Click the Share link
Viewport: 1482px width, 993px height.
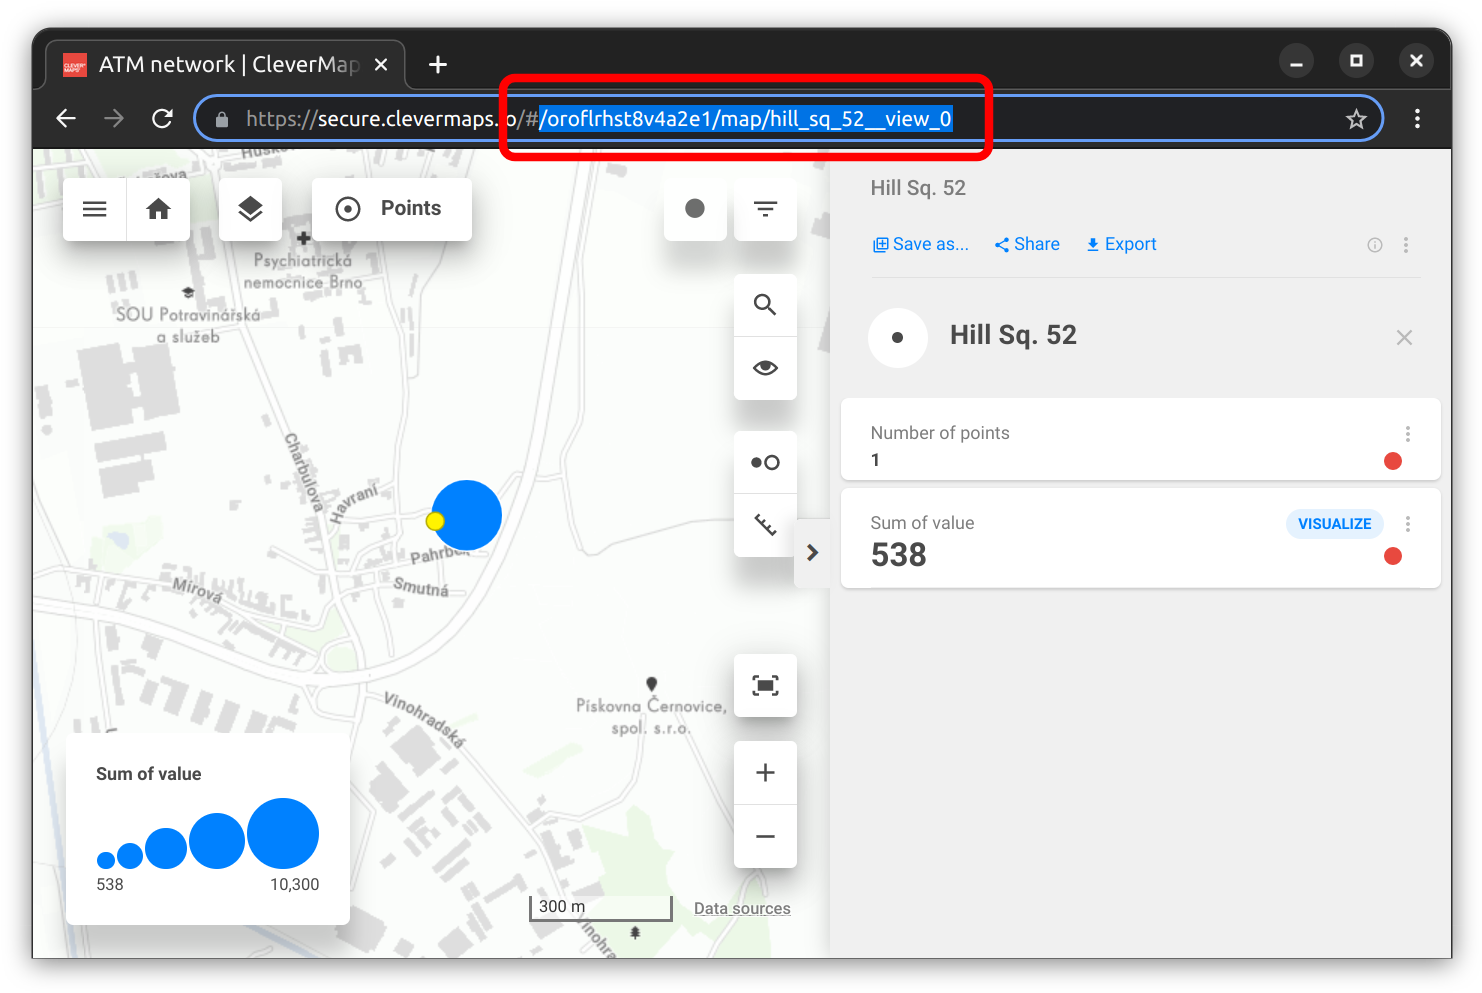tap(1027, 245)
